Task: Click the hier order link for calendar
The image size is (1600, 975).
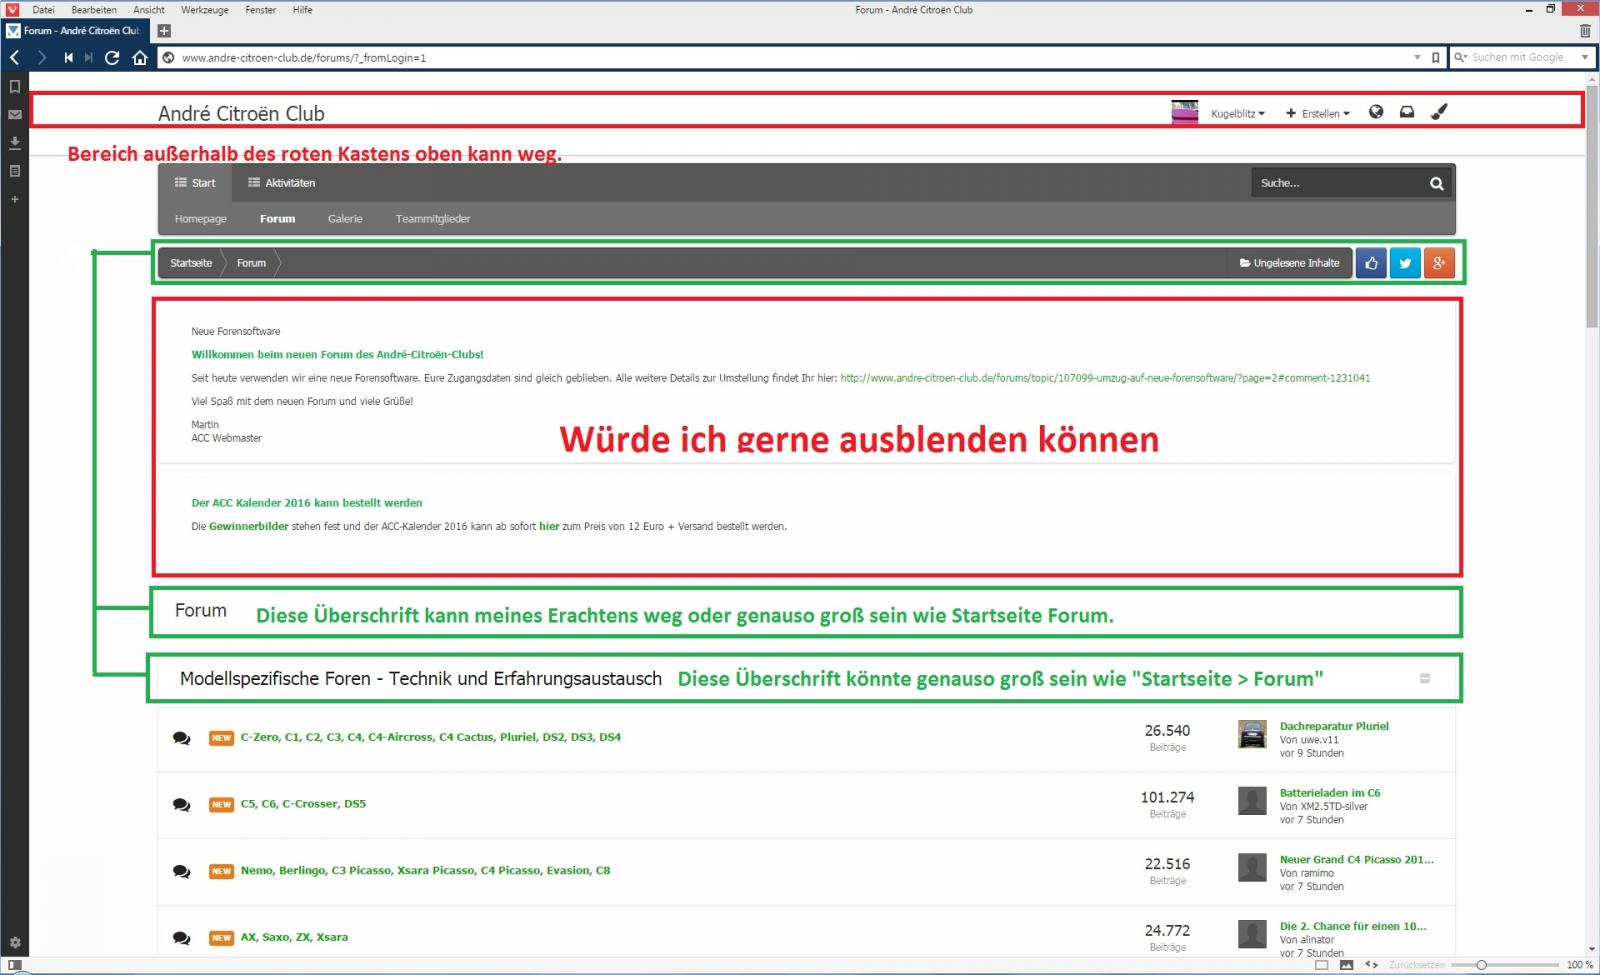Action: point(549,526)
